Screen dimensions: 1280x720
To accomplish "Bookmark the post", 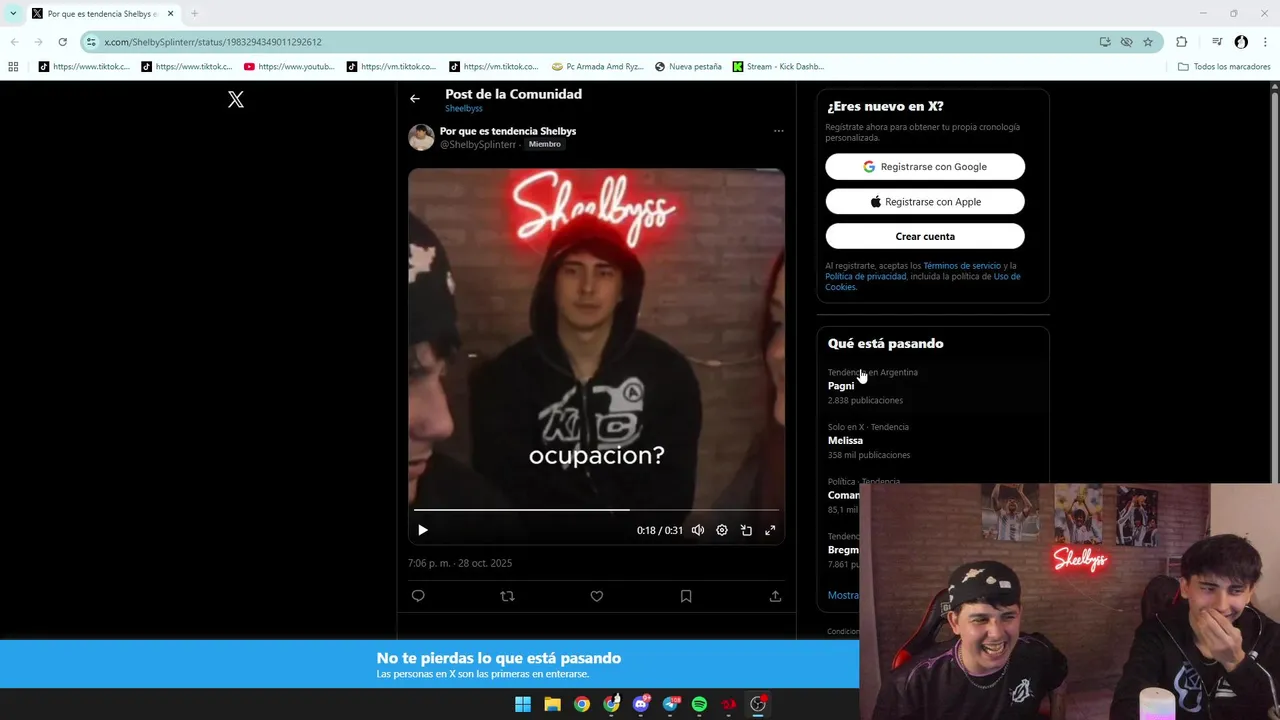I will [x=686, y=596].
